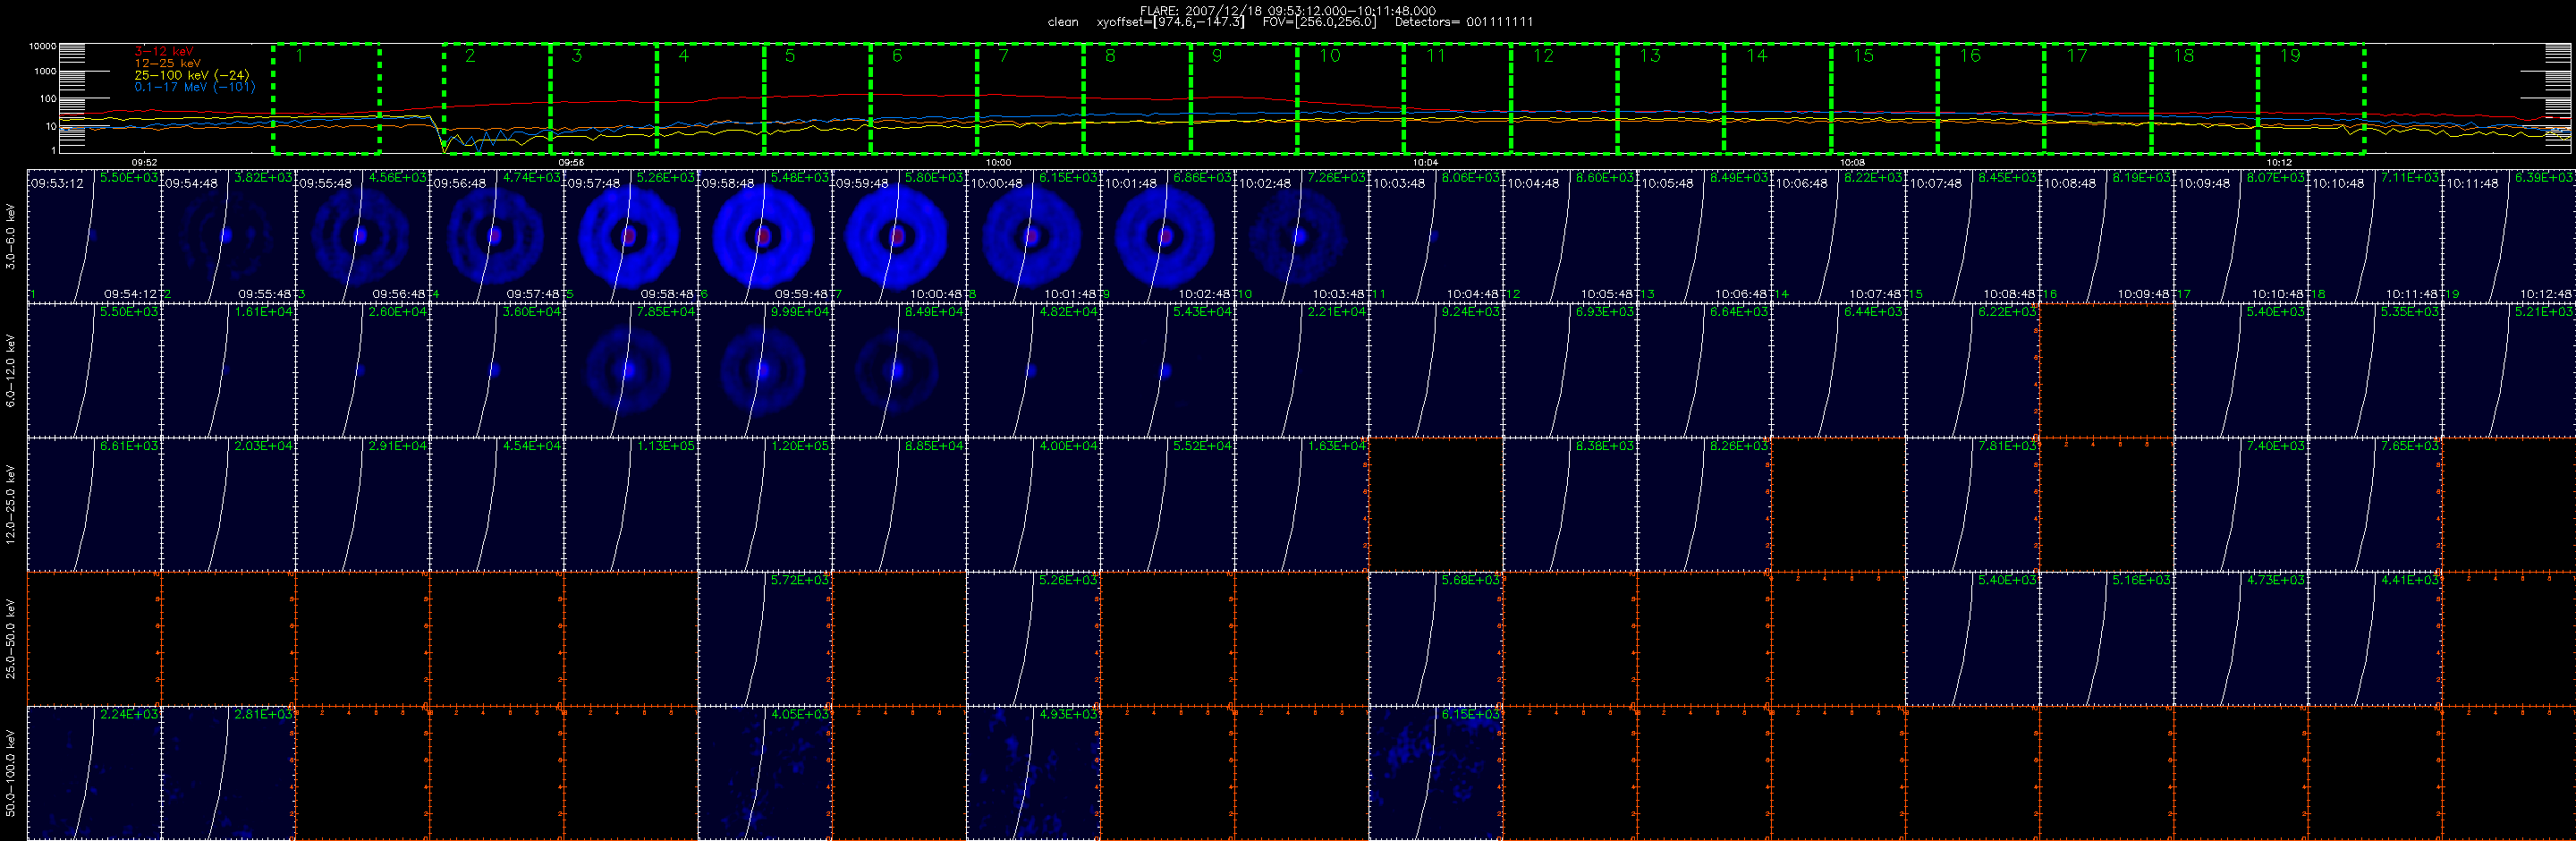Open the 6.0-12.0 keV image labeled 8.49E+04
The height and width of the screenshot is (841, 2576).
coord(899,370)
